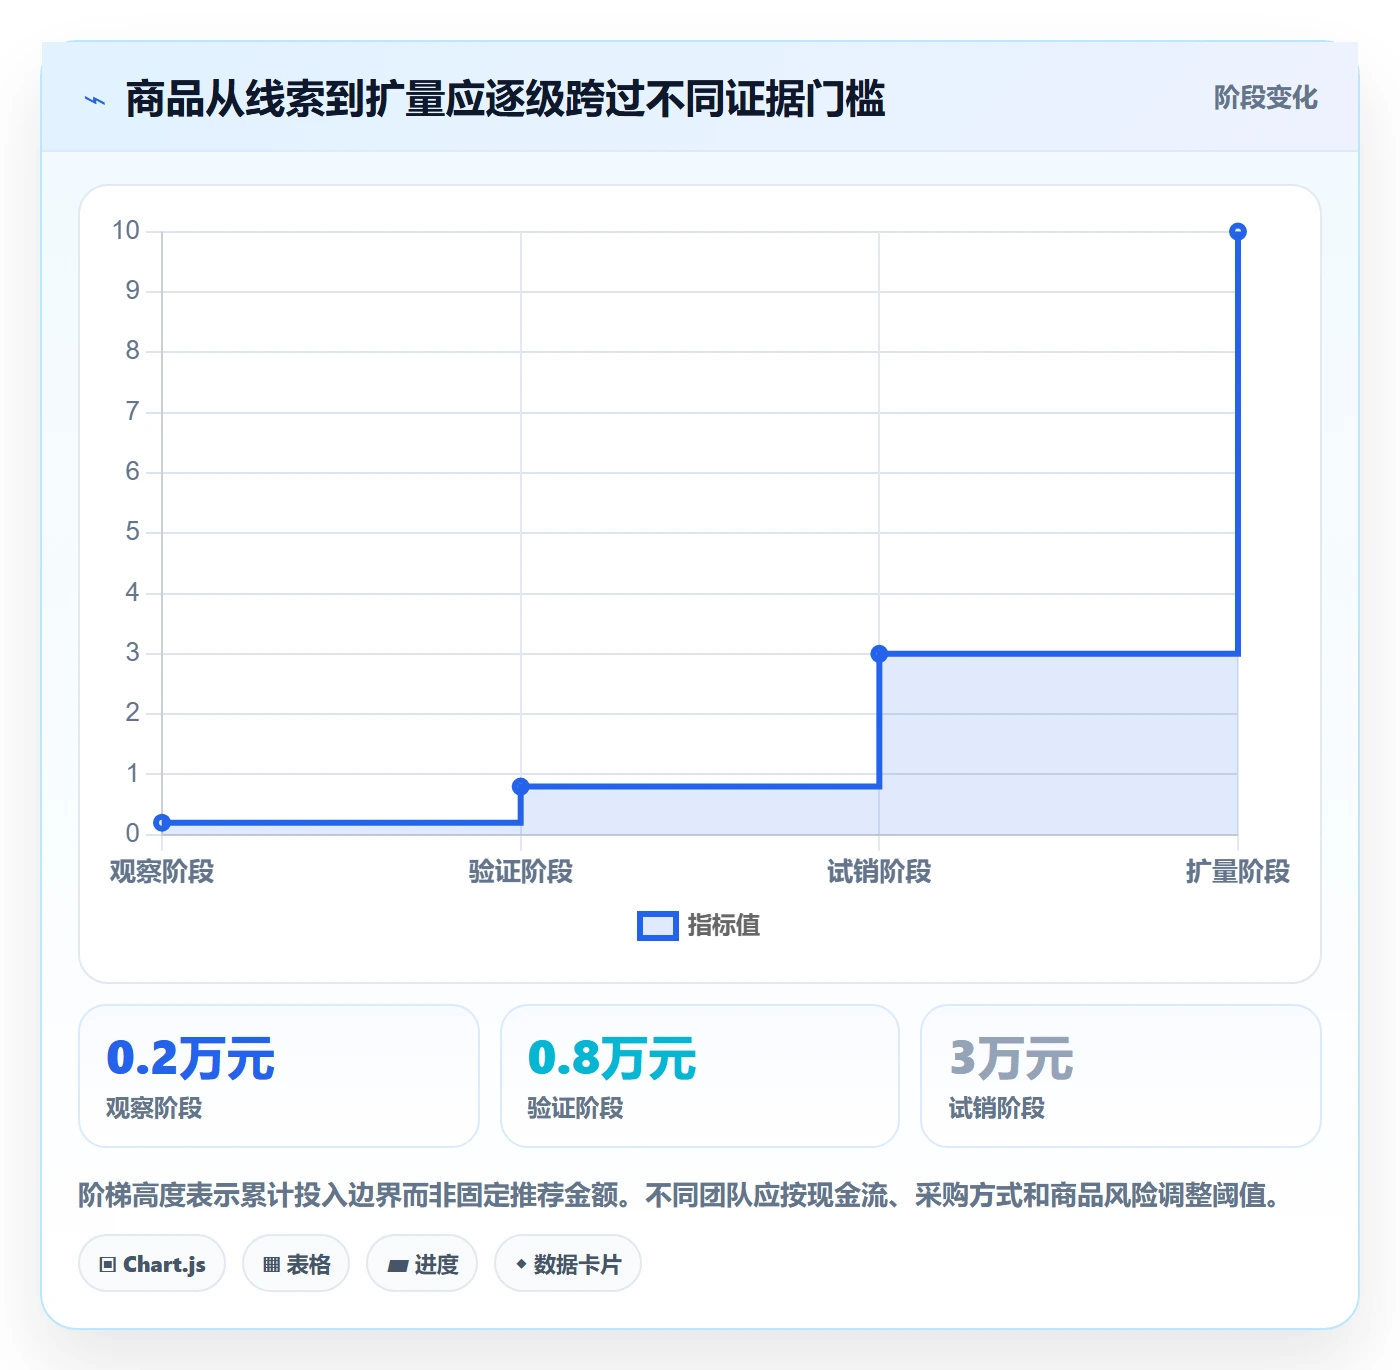Viewport: 1400px width, 1370px height.
Task: Click the square icon in Chart.js chip
Action: (x=108, y=1265)
